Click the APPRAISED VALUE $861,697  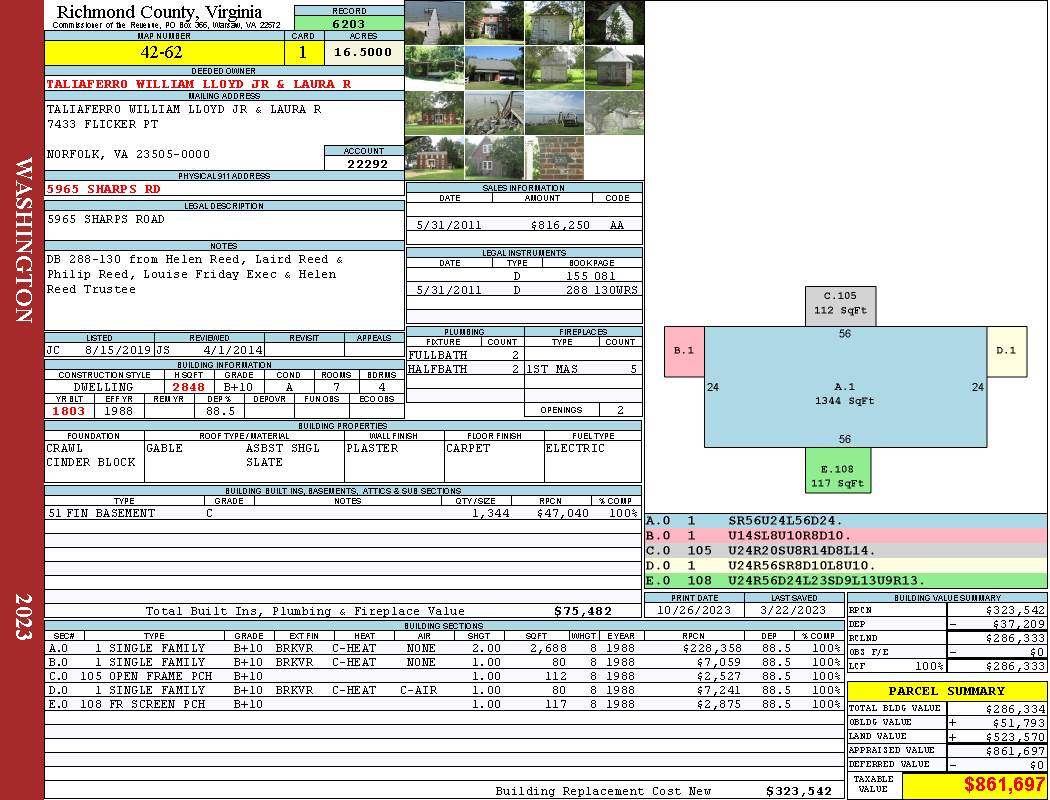click(1015, 750)
